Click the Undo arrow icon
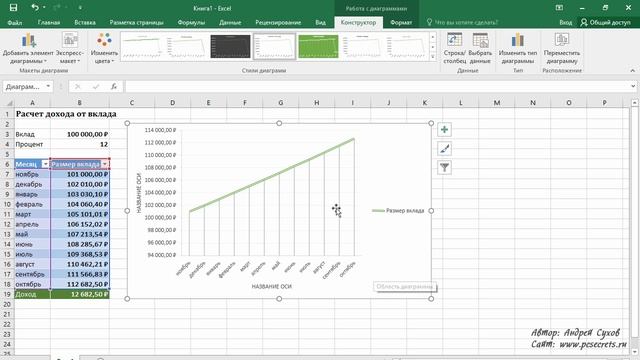 click(35, 8)
